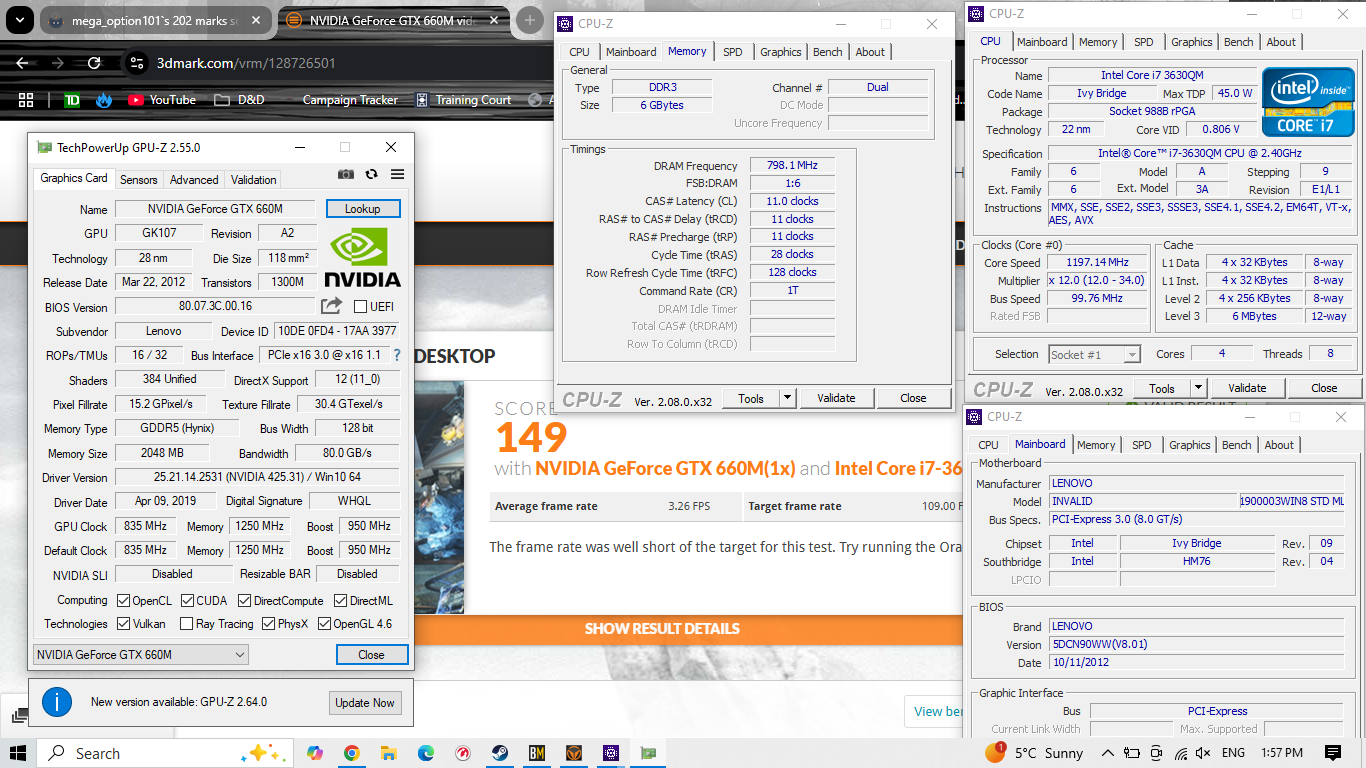
Task: Open the TD bookmark icon
Action: [x=71, y=100]
